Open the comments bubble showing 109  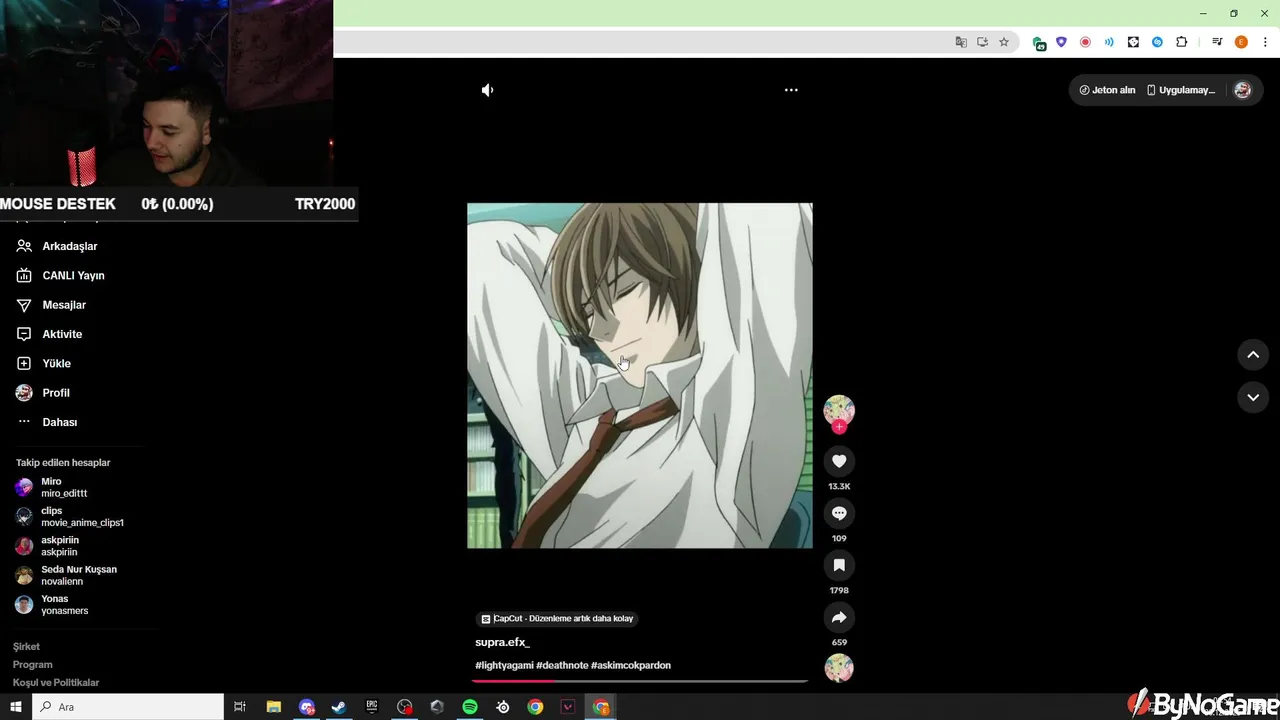[x=839, y=513]
